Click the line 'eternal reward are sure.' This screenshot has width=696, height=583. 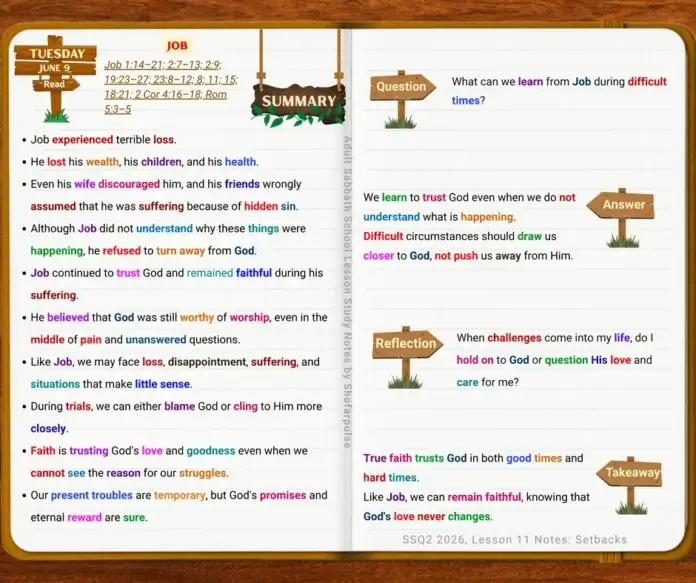89,517
